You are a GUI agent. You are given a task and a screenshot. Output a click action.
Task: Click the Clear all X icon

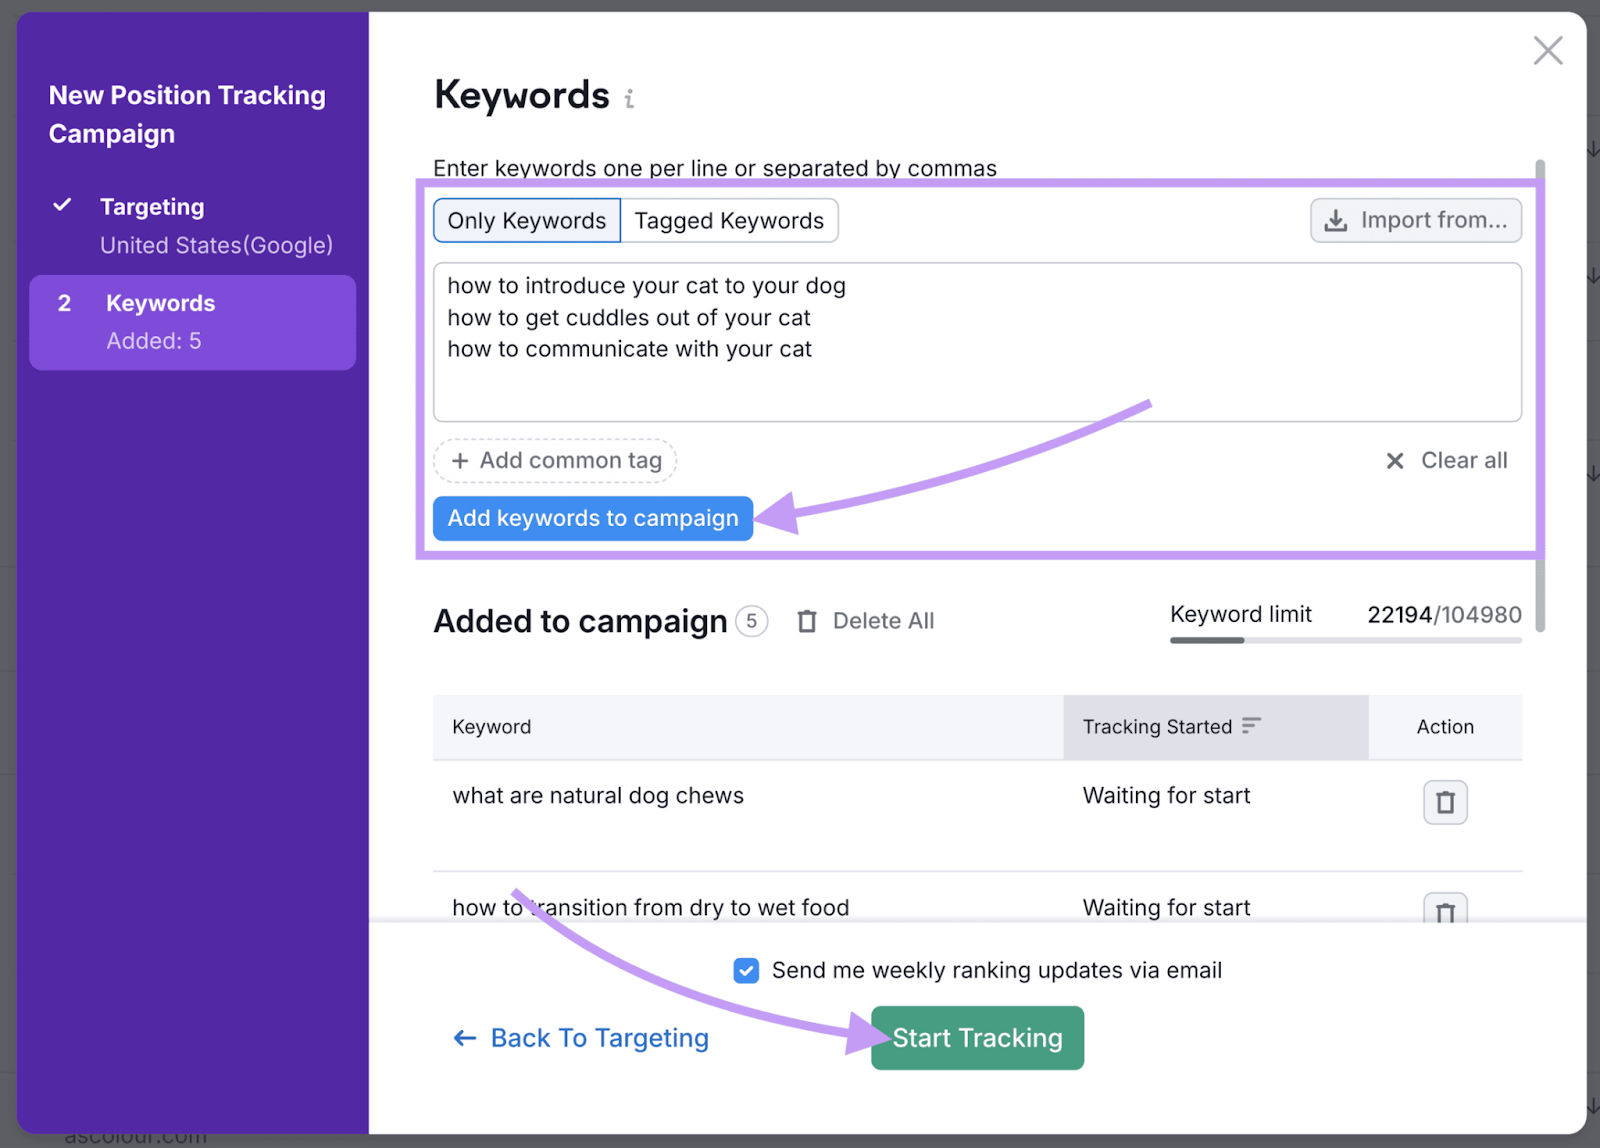1394,461
